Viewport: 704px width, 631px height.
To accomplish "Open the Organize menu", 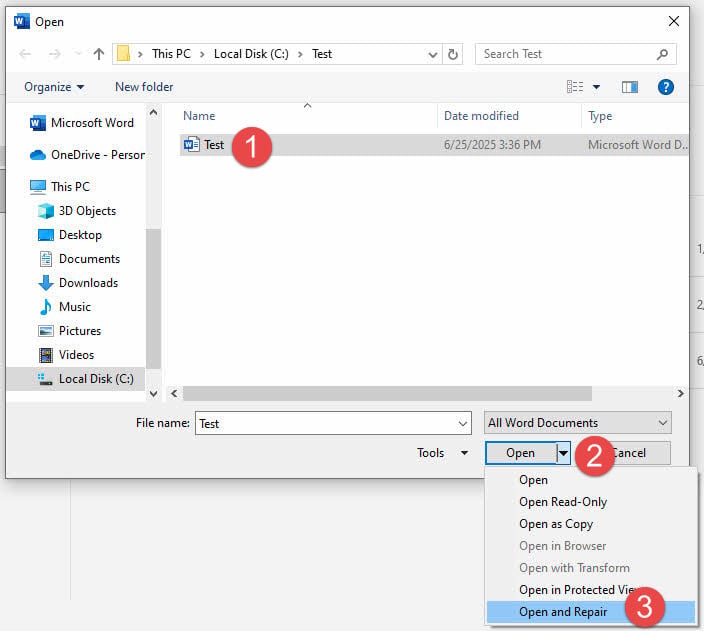I will click(x=54, y=87).
